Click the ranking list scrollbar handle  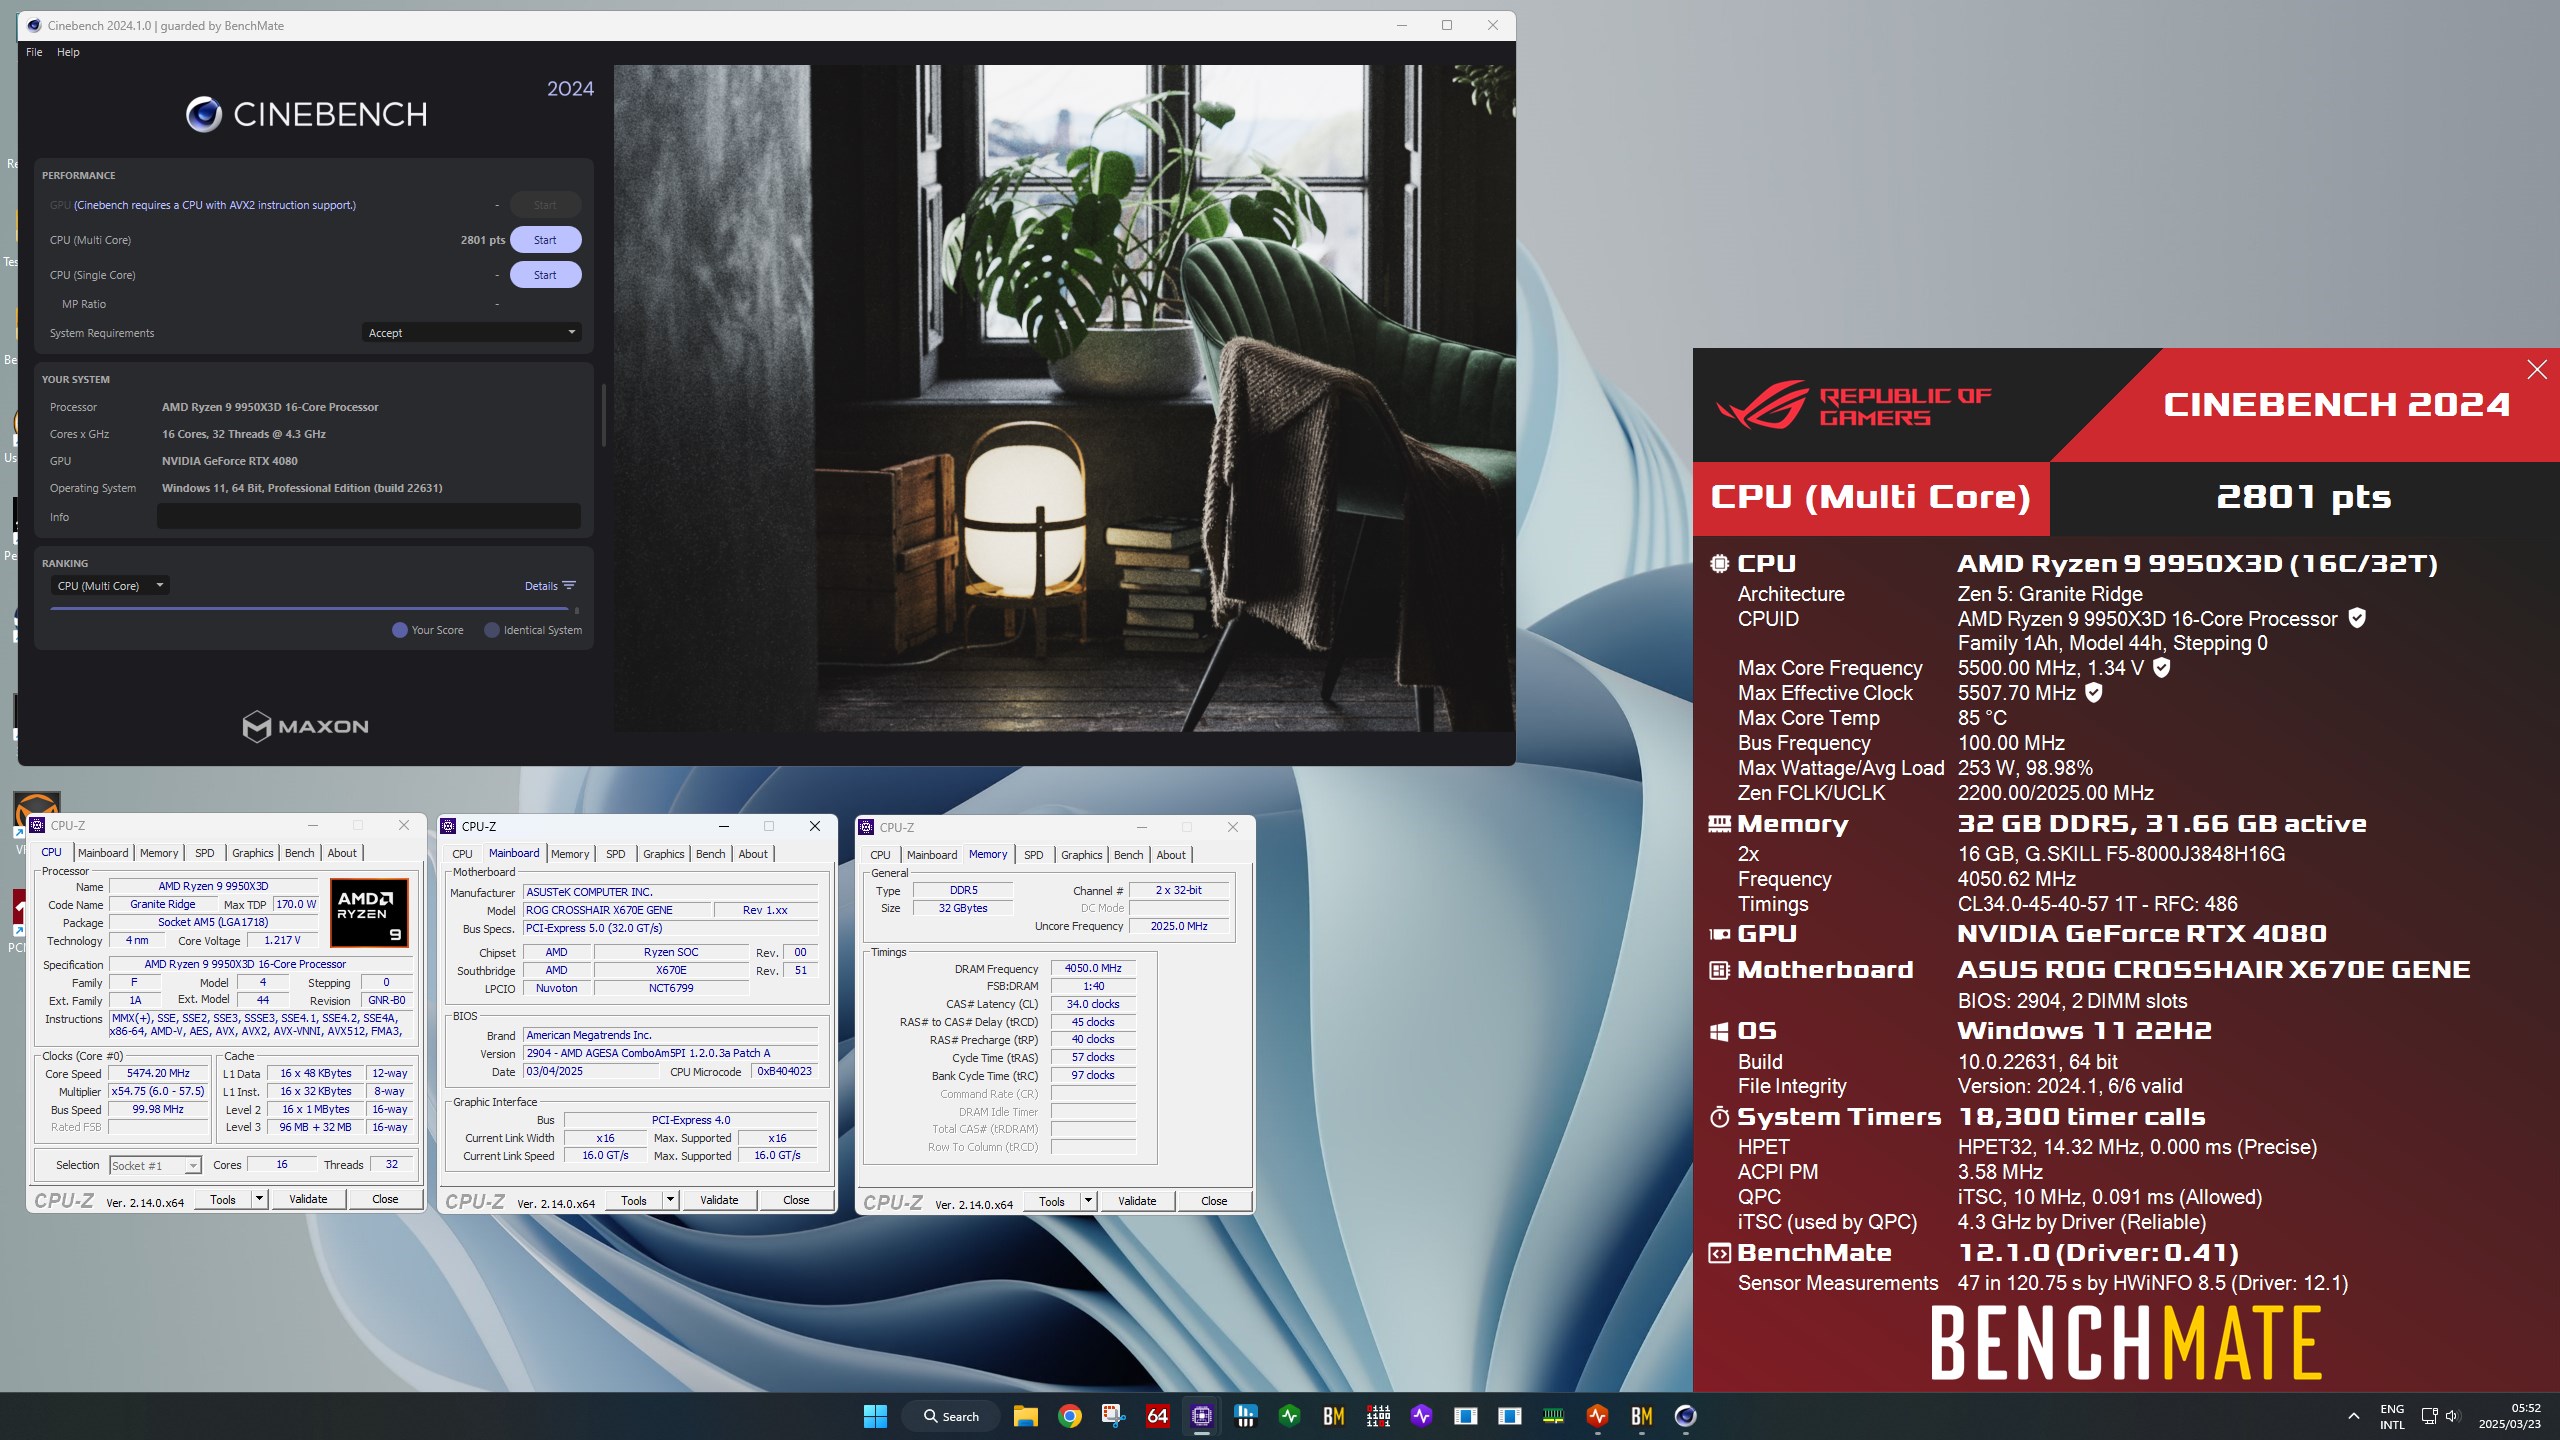pos(577,610)
